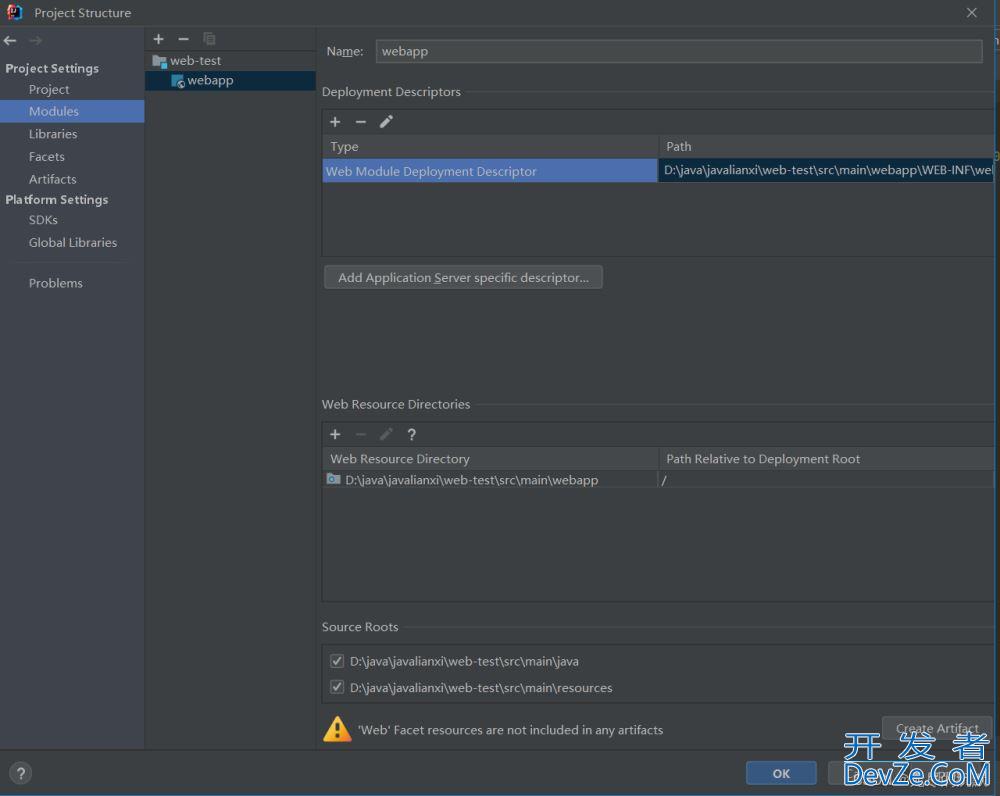Open Project settings
Screen dimensions: 1000x796
click(x=49, y=89)
